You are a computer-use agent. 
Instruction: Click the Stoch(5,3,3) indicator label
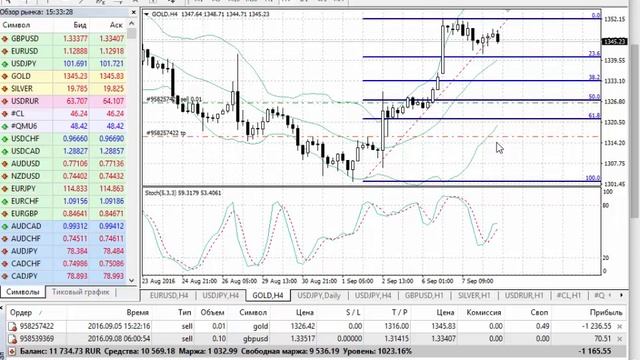[x=183, y=193]
